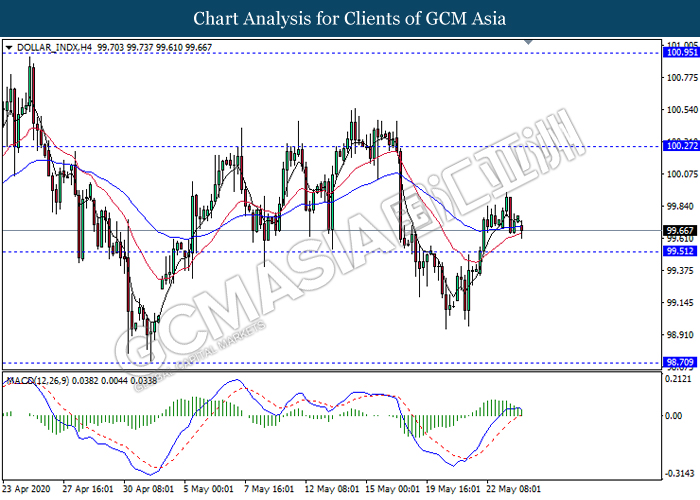
Task: Select the 98.709 support level label
Action: point(680,362)
